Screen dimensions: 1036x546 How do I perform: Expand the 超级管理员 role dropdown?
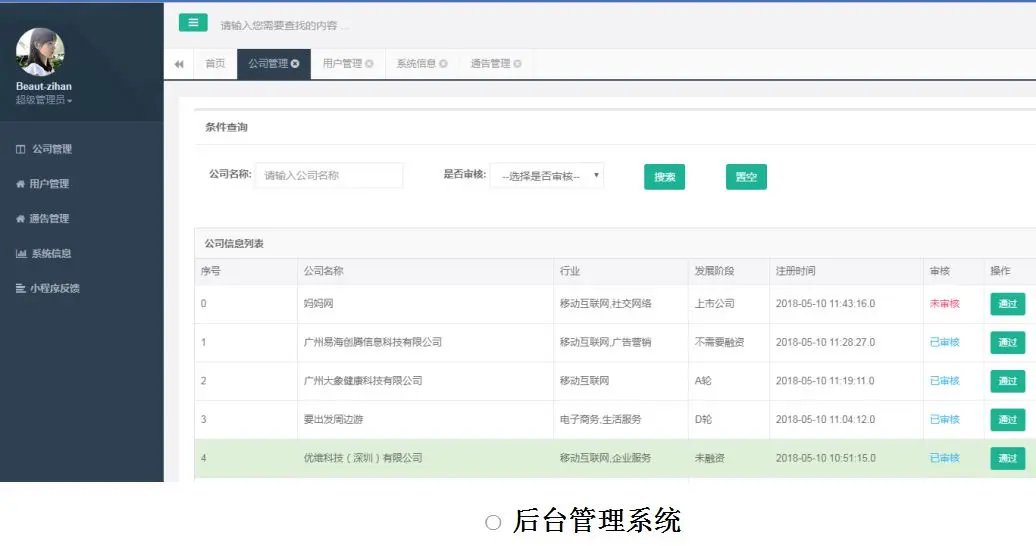44,100
